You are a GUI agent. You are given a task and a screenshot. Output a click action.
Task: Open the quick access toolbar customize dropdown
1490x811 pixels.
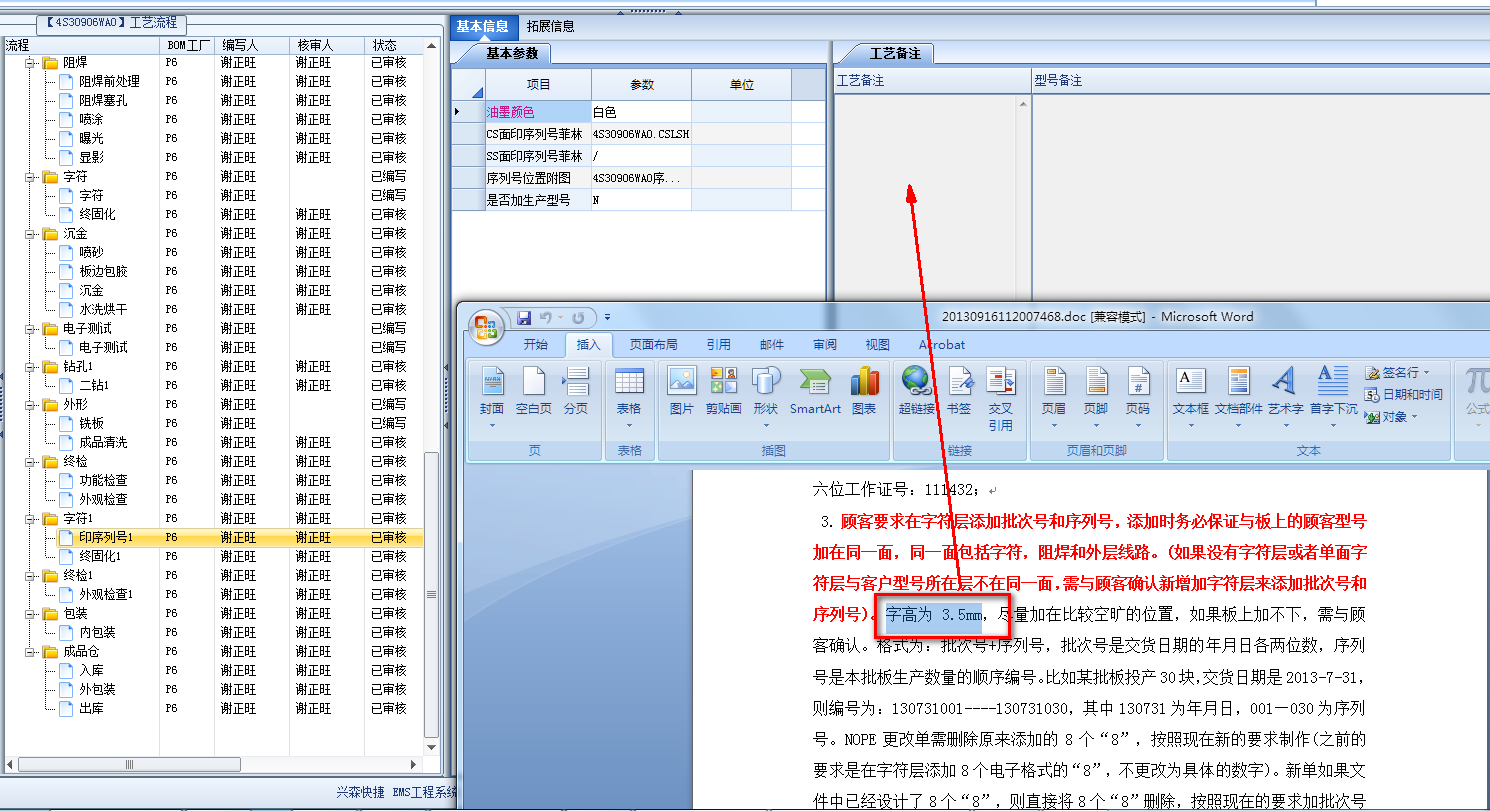pos(606,318)
